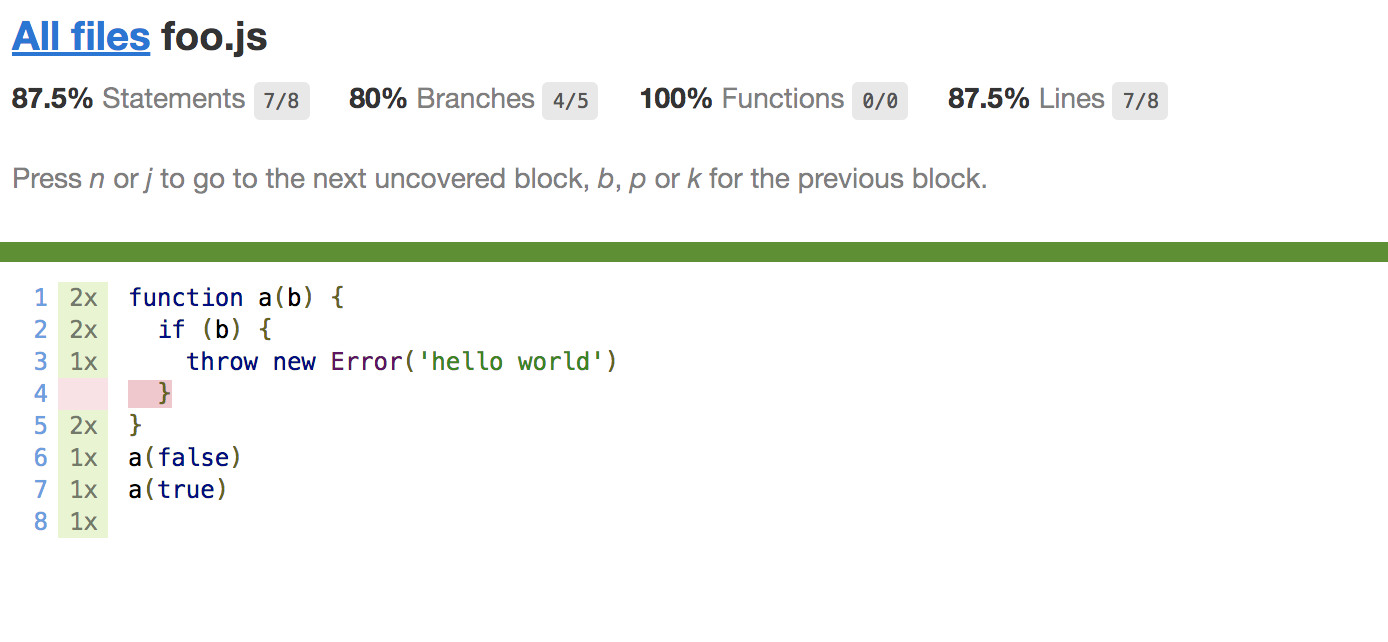The height and width of the screenshot is (642, 1388).
Task: Open the All files link
Action: 81,38
